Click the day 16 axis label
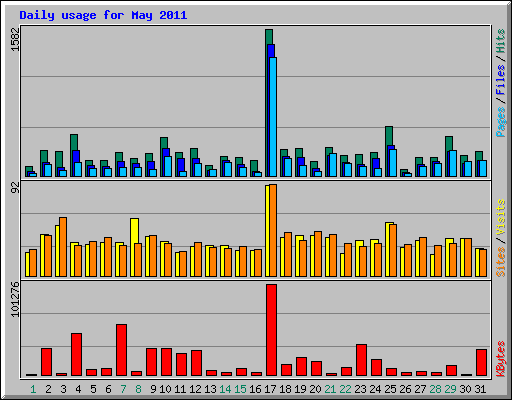The height and width of the screenshot is (400, 512). click(255, 389)
